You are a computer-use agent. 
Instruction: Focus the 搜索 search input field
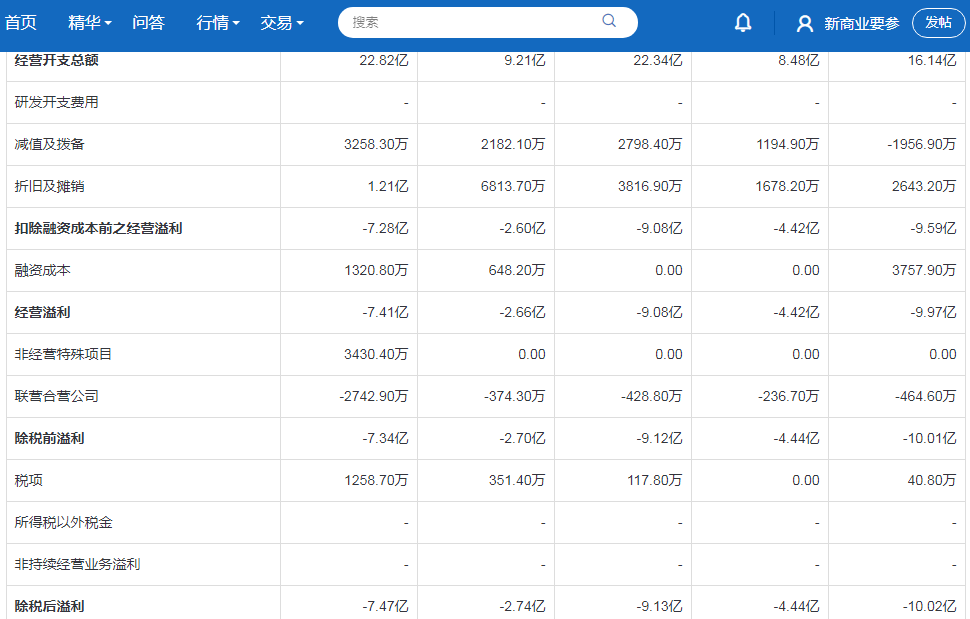[x=470, y=22]
